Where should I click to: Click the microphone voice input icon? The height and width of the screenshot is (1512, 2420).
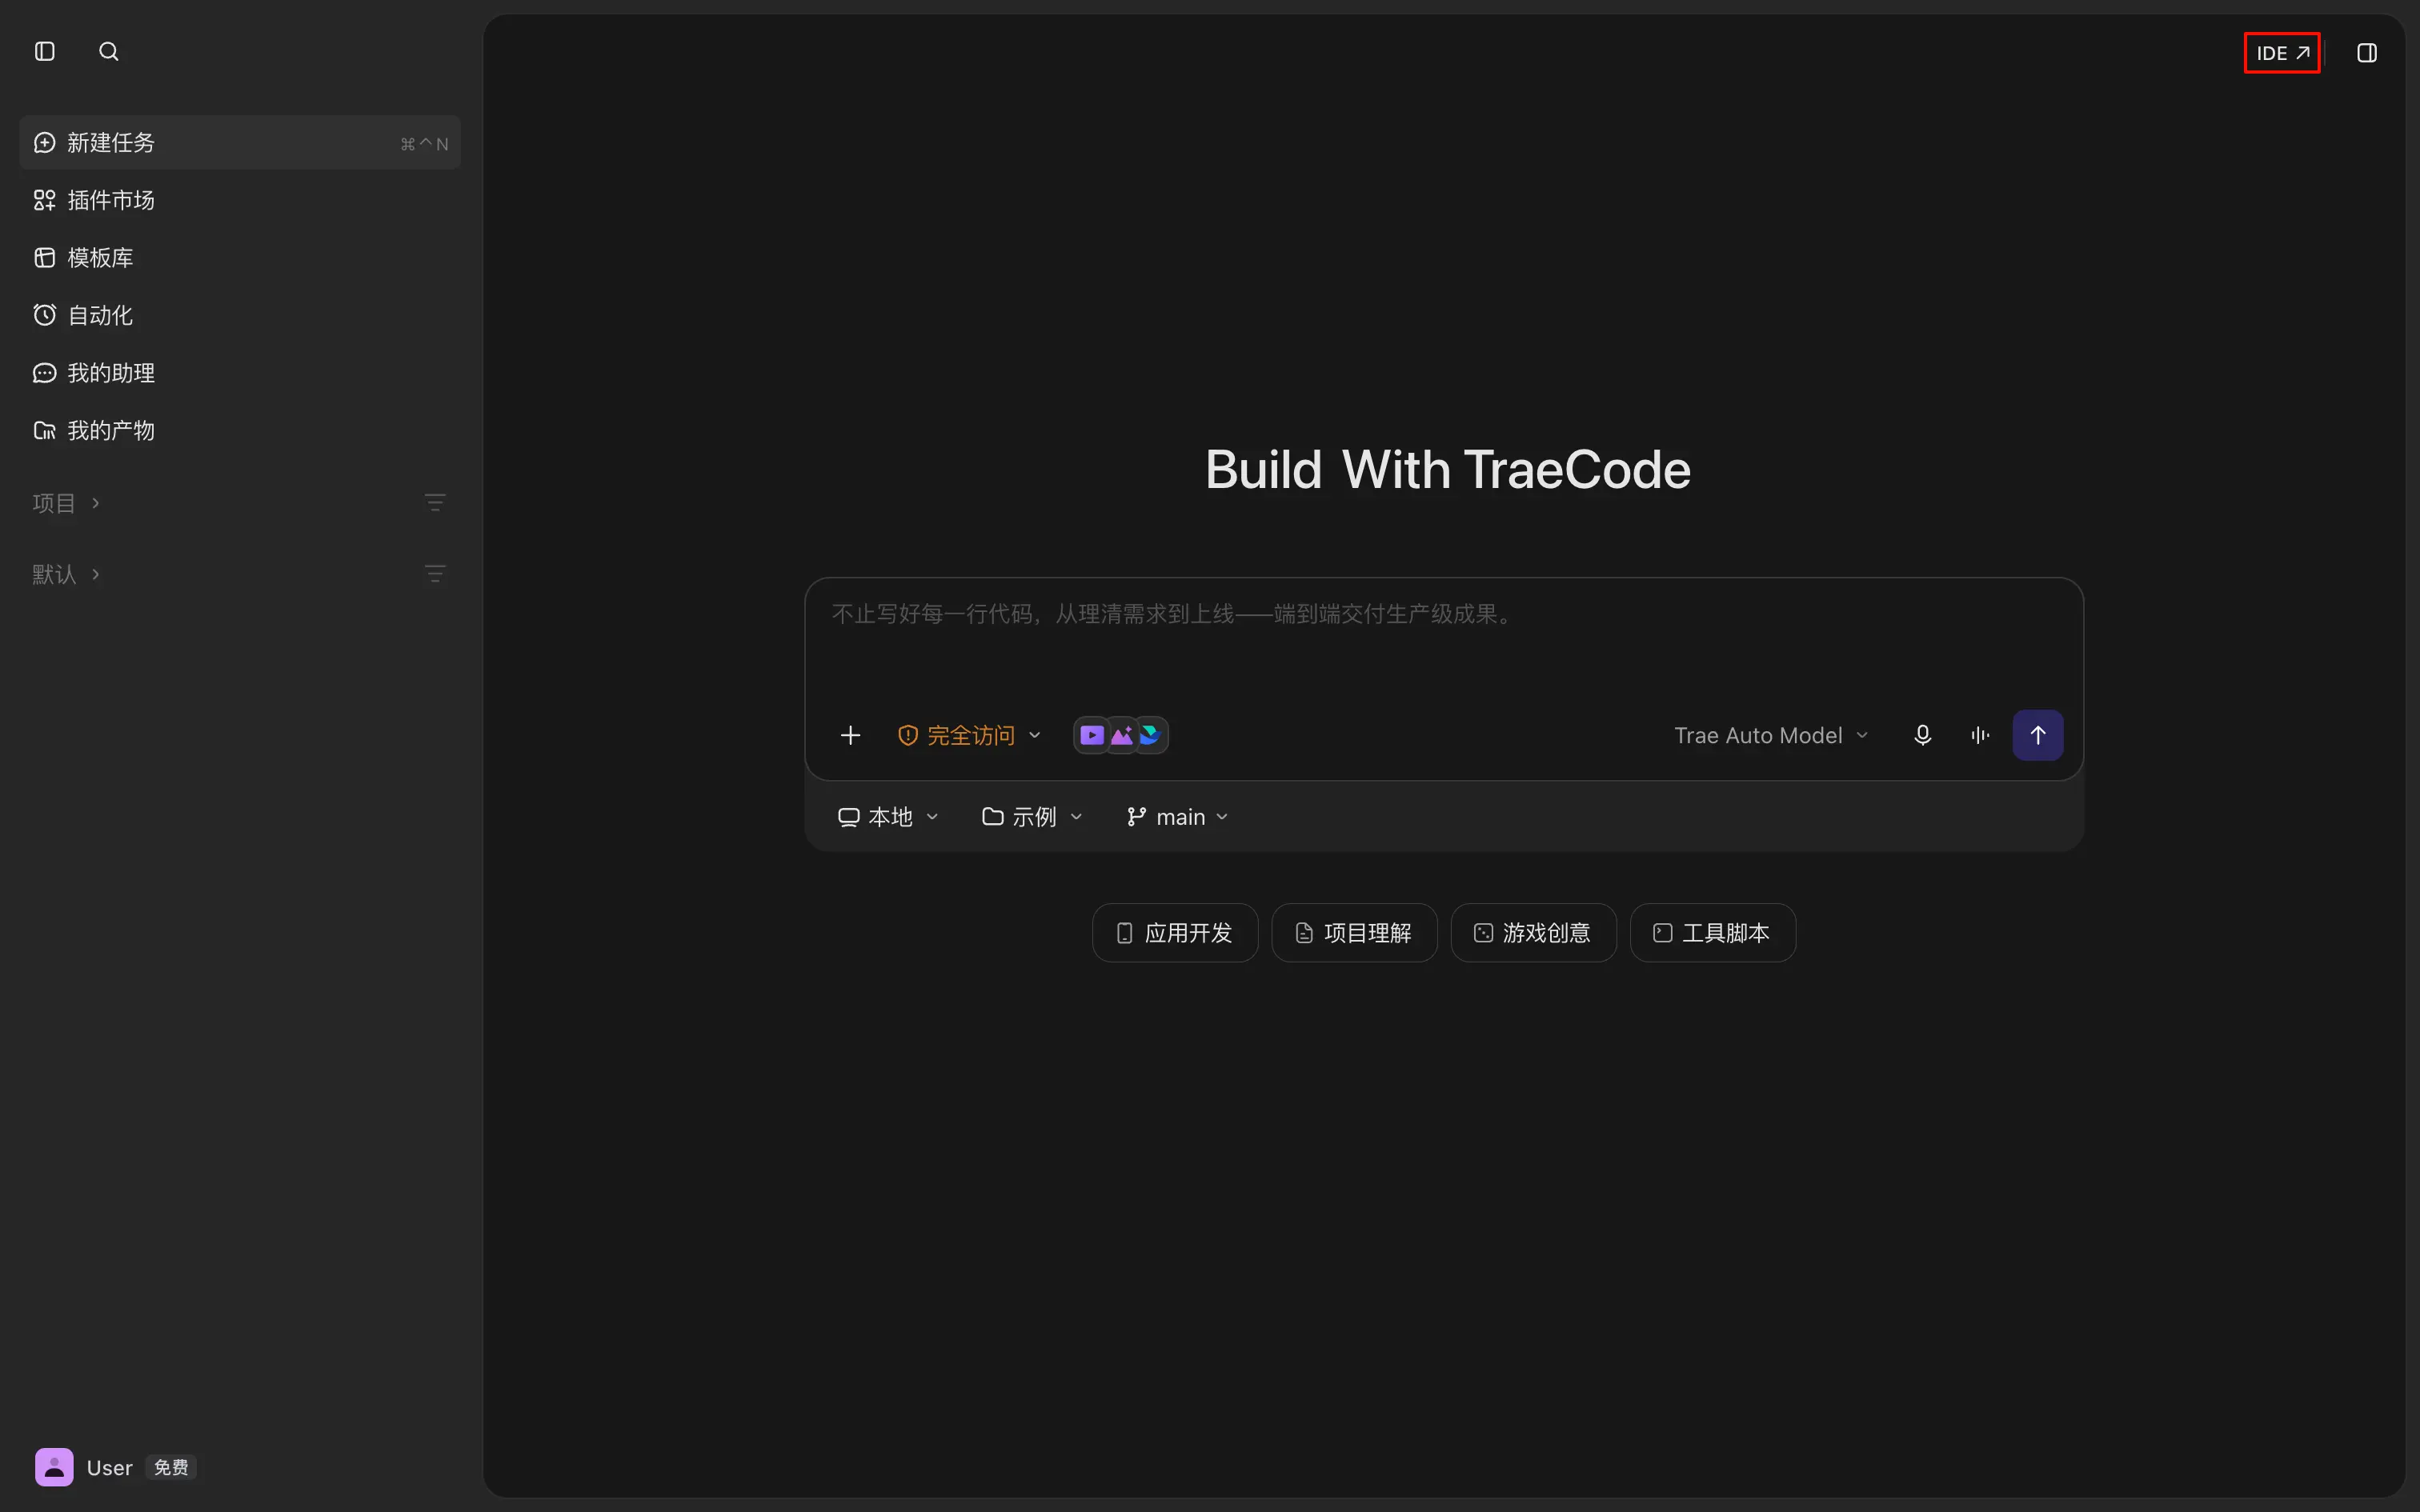pos(1922,735)
